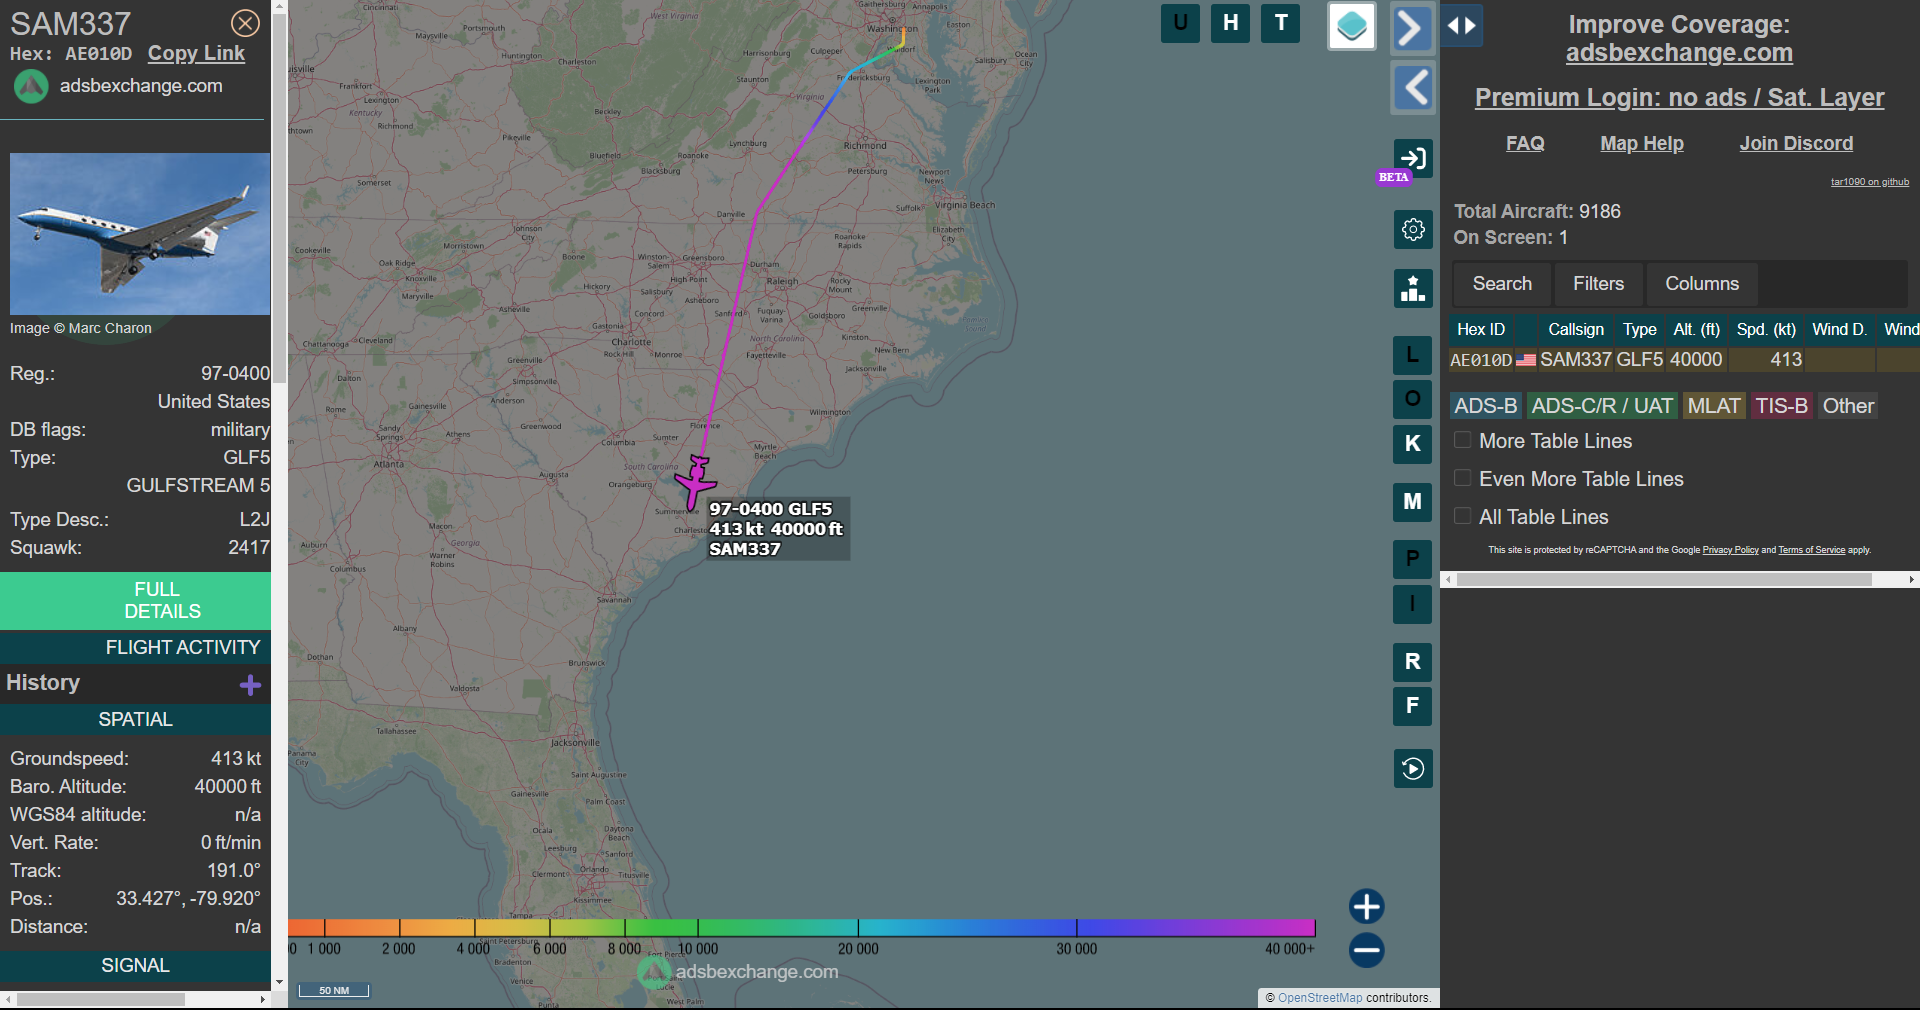1920x1010 pixels.
Task: Toggle sidebar width double-arrow button
Action: (x=1462, y=26)
